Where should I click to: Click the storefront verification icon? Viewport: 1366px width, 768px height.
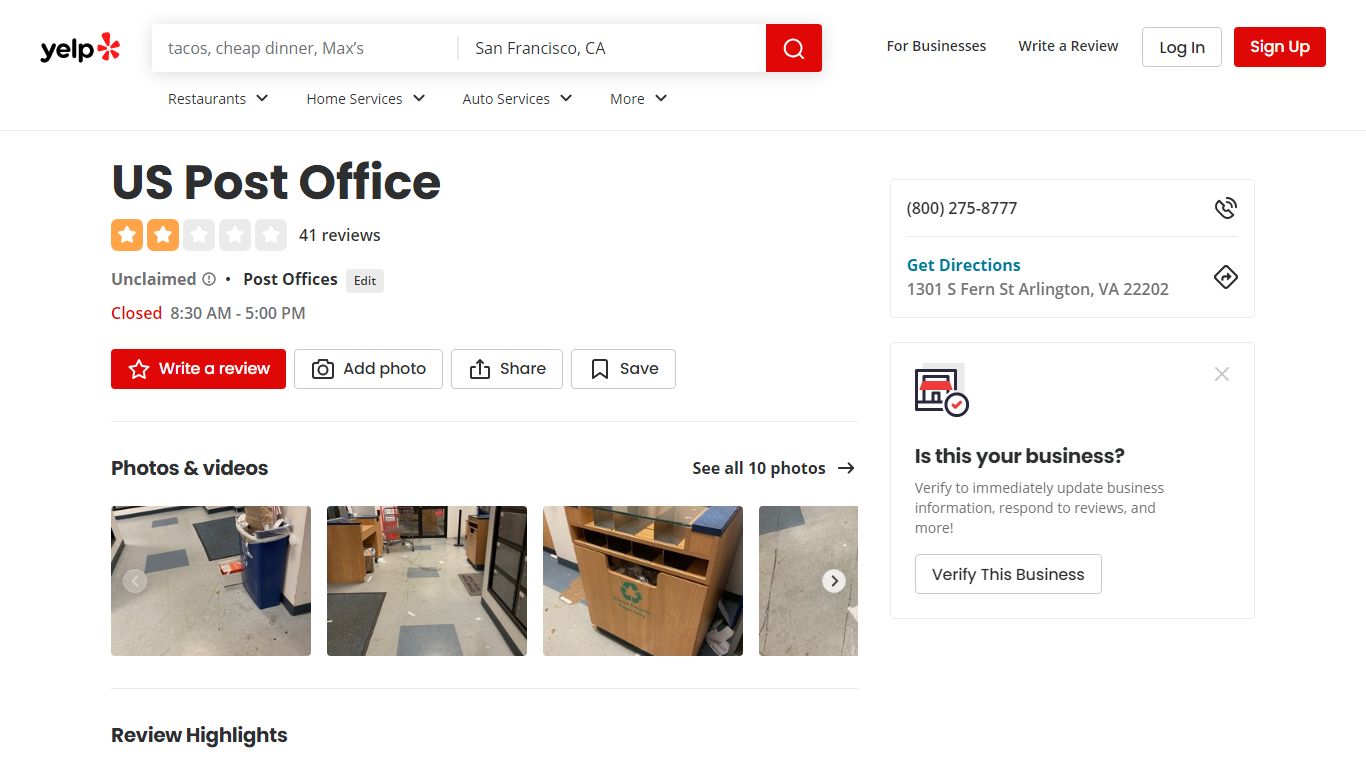(942, 390)
